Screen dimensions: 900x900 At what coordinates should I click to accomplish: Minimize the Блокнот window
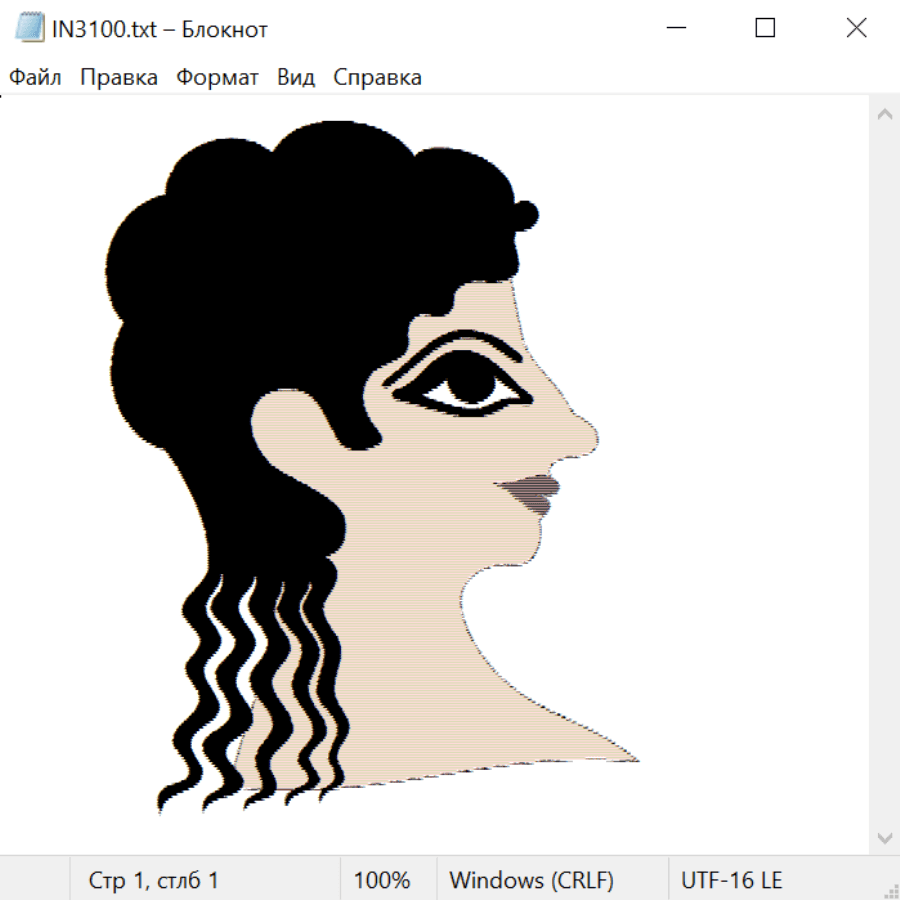point(675,29)
